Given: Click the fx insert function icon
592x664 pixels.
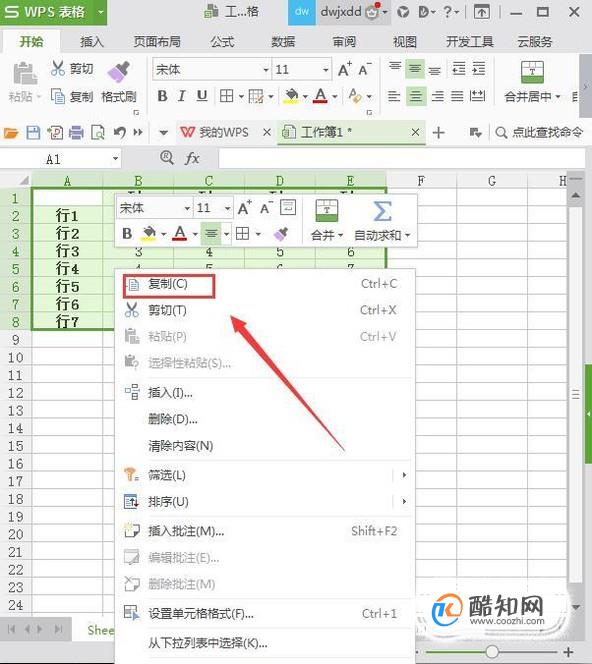Looking at the screenshot, I should tap(192, 158).
